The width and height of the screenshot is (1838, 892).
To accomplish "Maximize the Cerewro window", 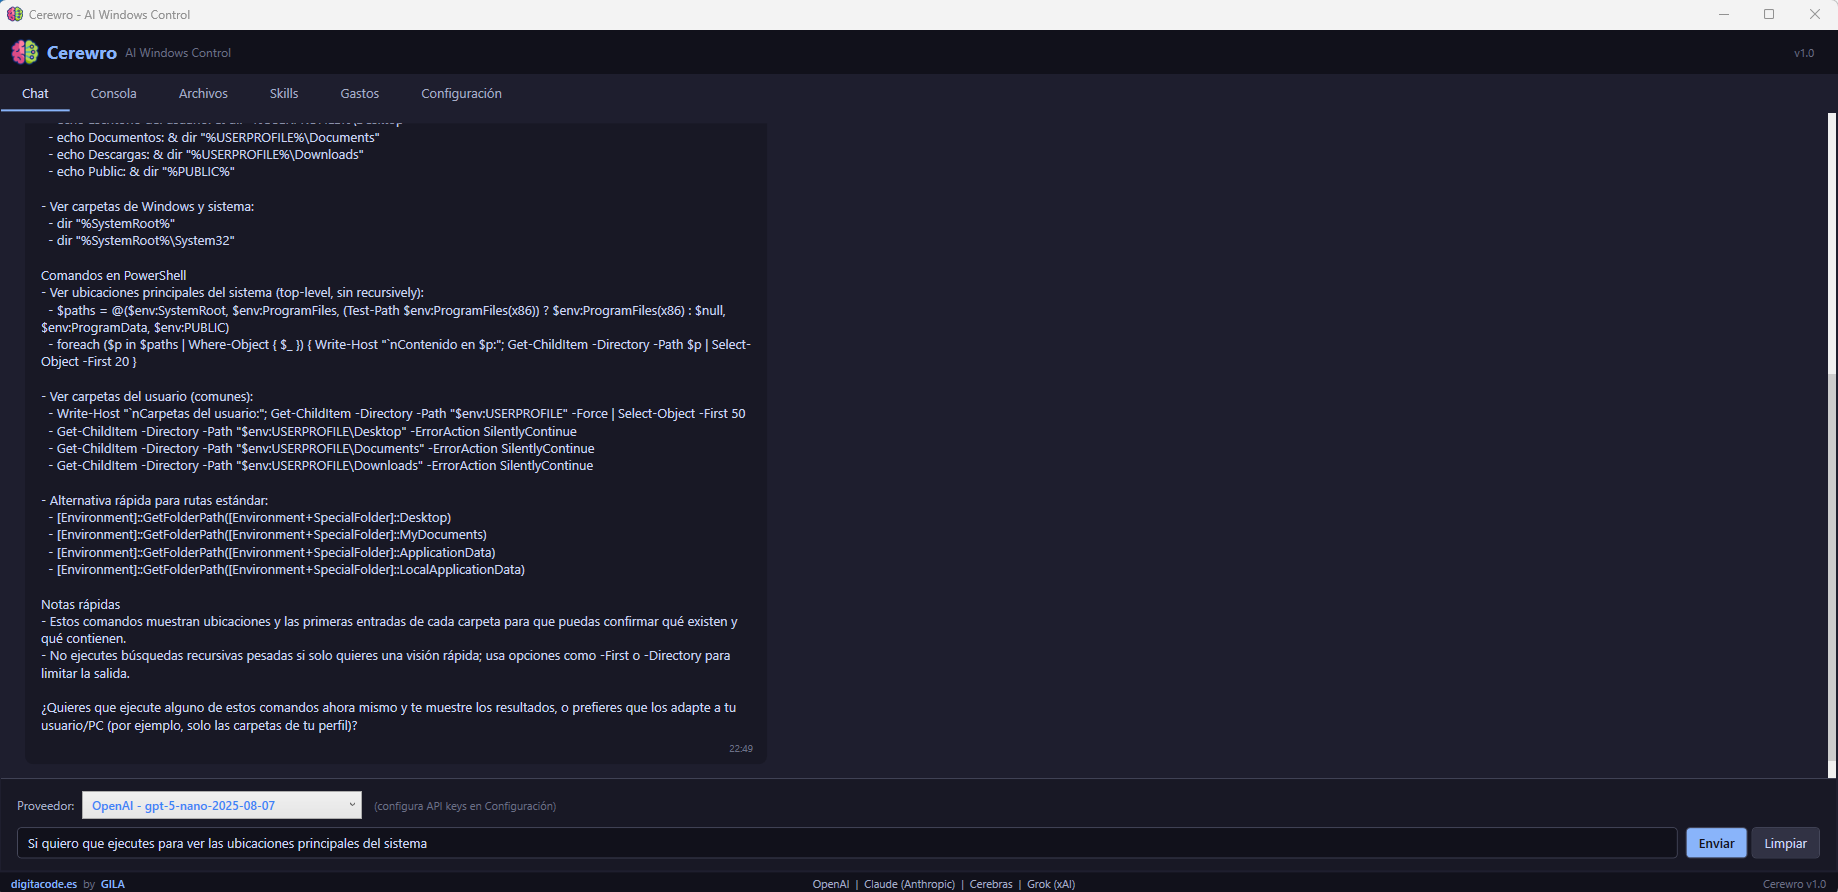I will tap(1769, 14).
